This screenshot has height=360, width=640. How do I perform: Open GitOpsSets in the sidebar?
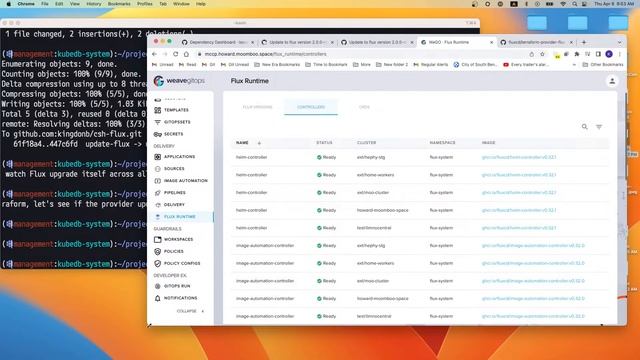click(x=177, y=122)
